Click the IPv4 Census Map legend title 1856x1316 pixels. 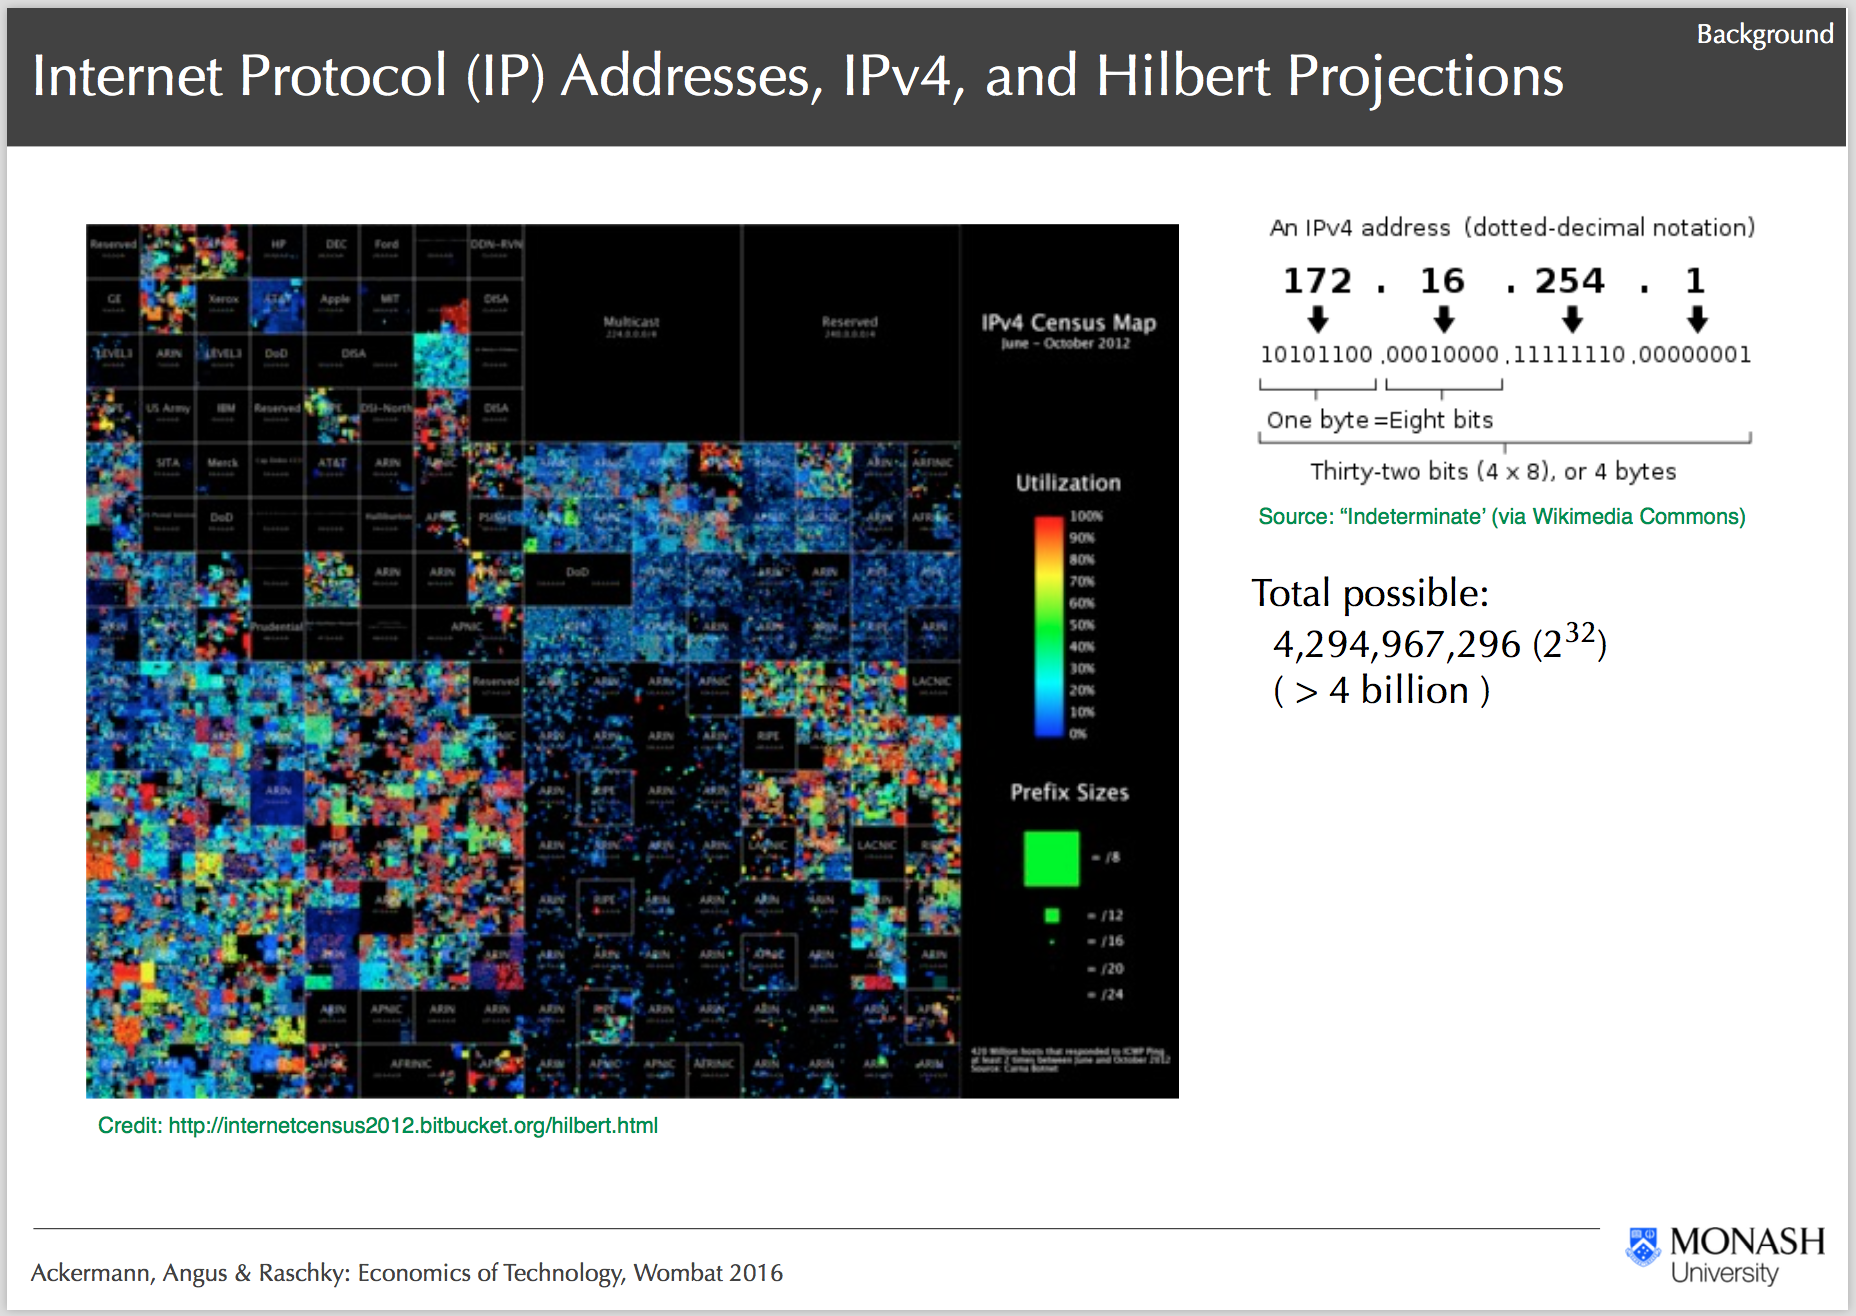tap(1068, 323)
